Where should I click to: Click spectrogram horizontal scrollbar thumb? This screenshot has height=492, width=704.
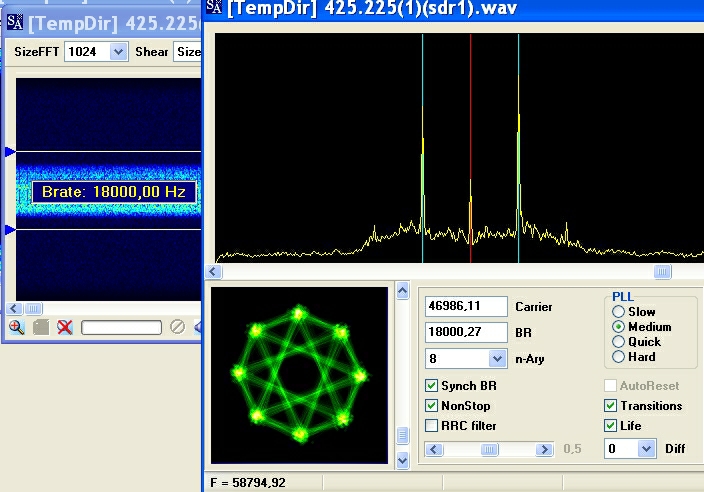[x=33, y=308]
